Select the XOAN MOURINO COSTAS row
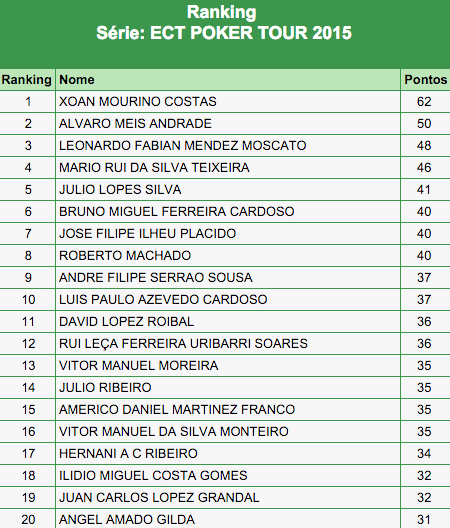The height and width of the screenshot is (528, 450). pyautogui.click(x=225, y=102)
